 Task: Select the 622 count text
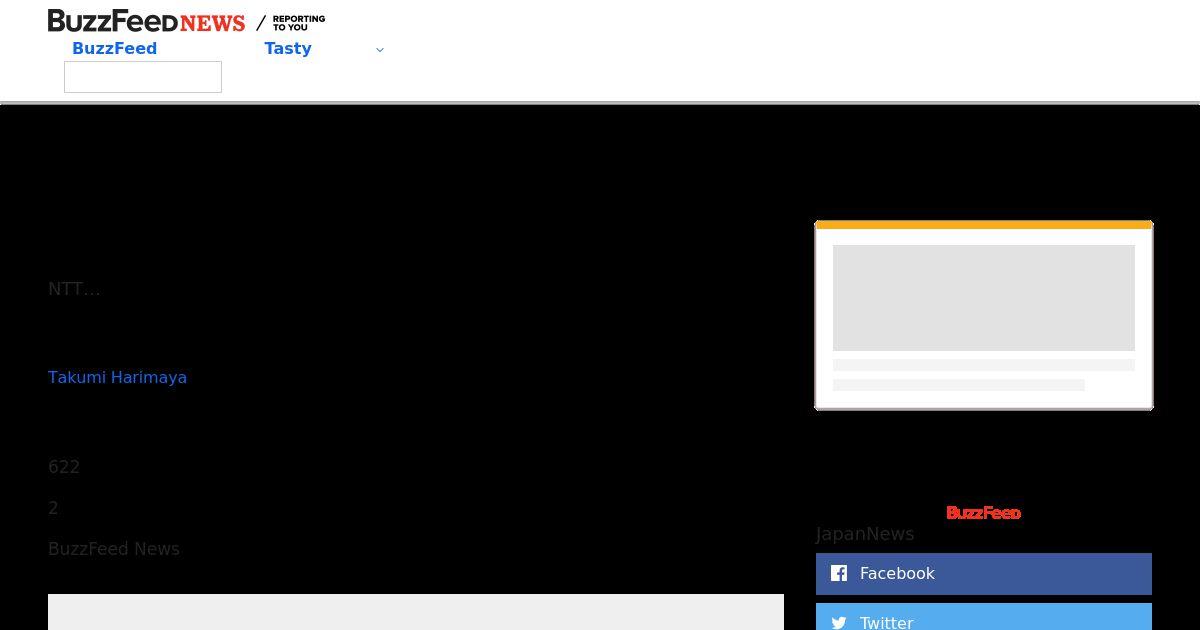coord(64,467)
